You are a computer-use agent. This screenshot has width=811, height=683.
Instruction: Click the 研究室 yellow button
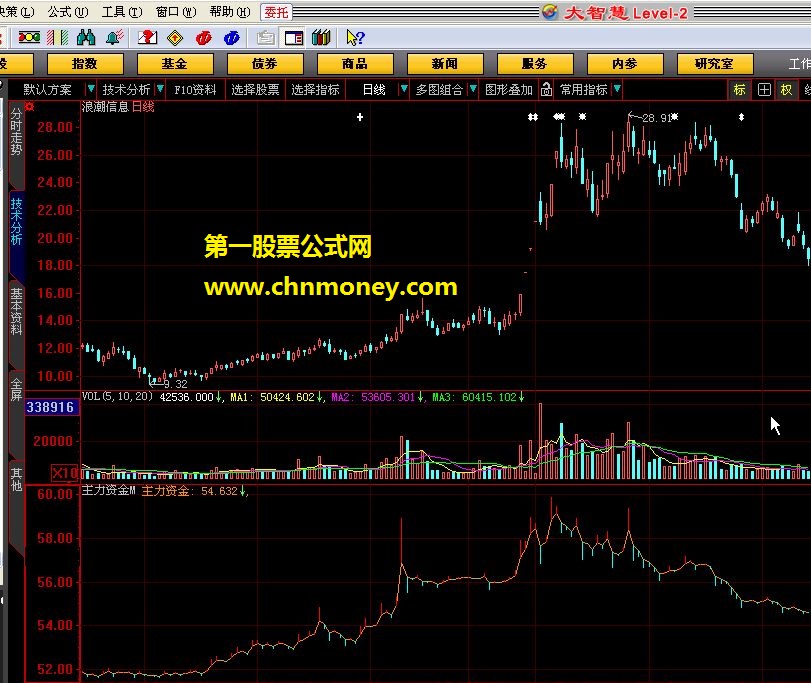[715, 64]
